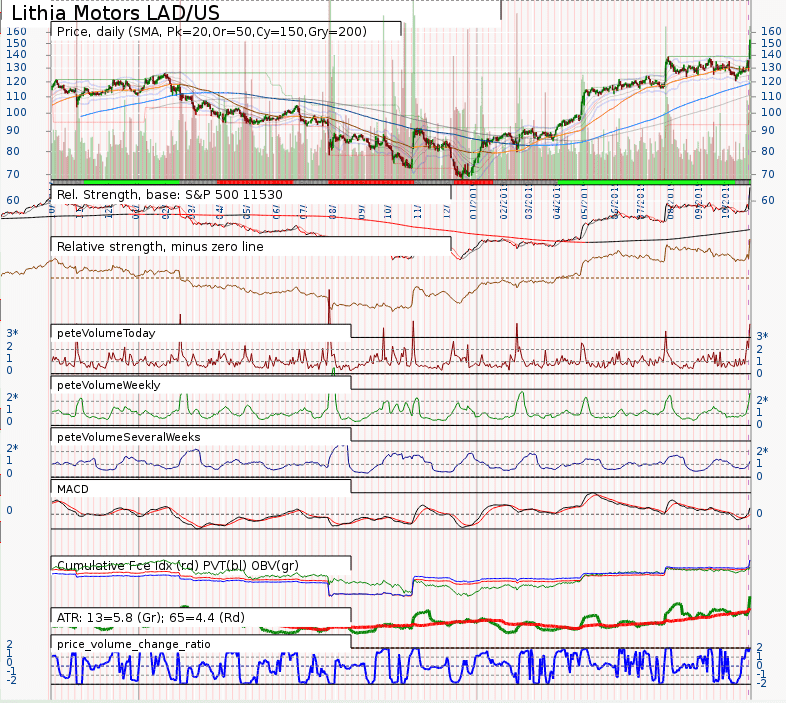The width and height of the screenshot is (786, 703).
Task: Click the -2 value on left price_volume_change_ratio axis
Action: [11, 680]
